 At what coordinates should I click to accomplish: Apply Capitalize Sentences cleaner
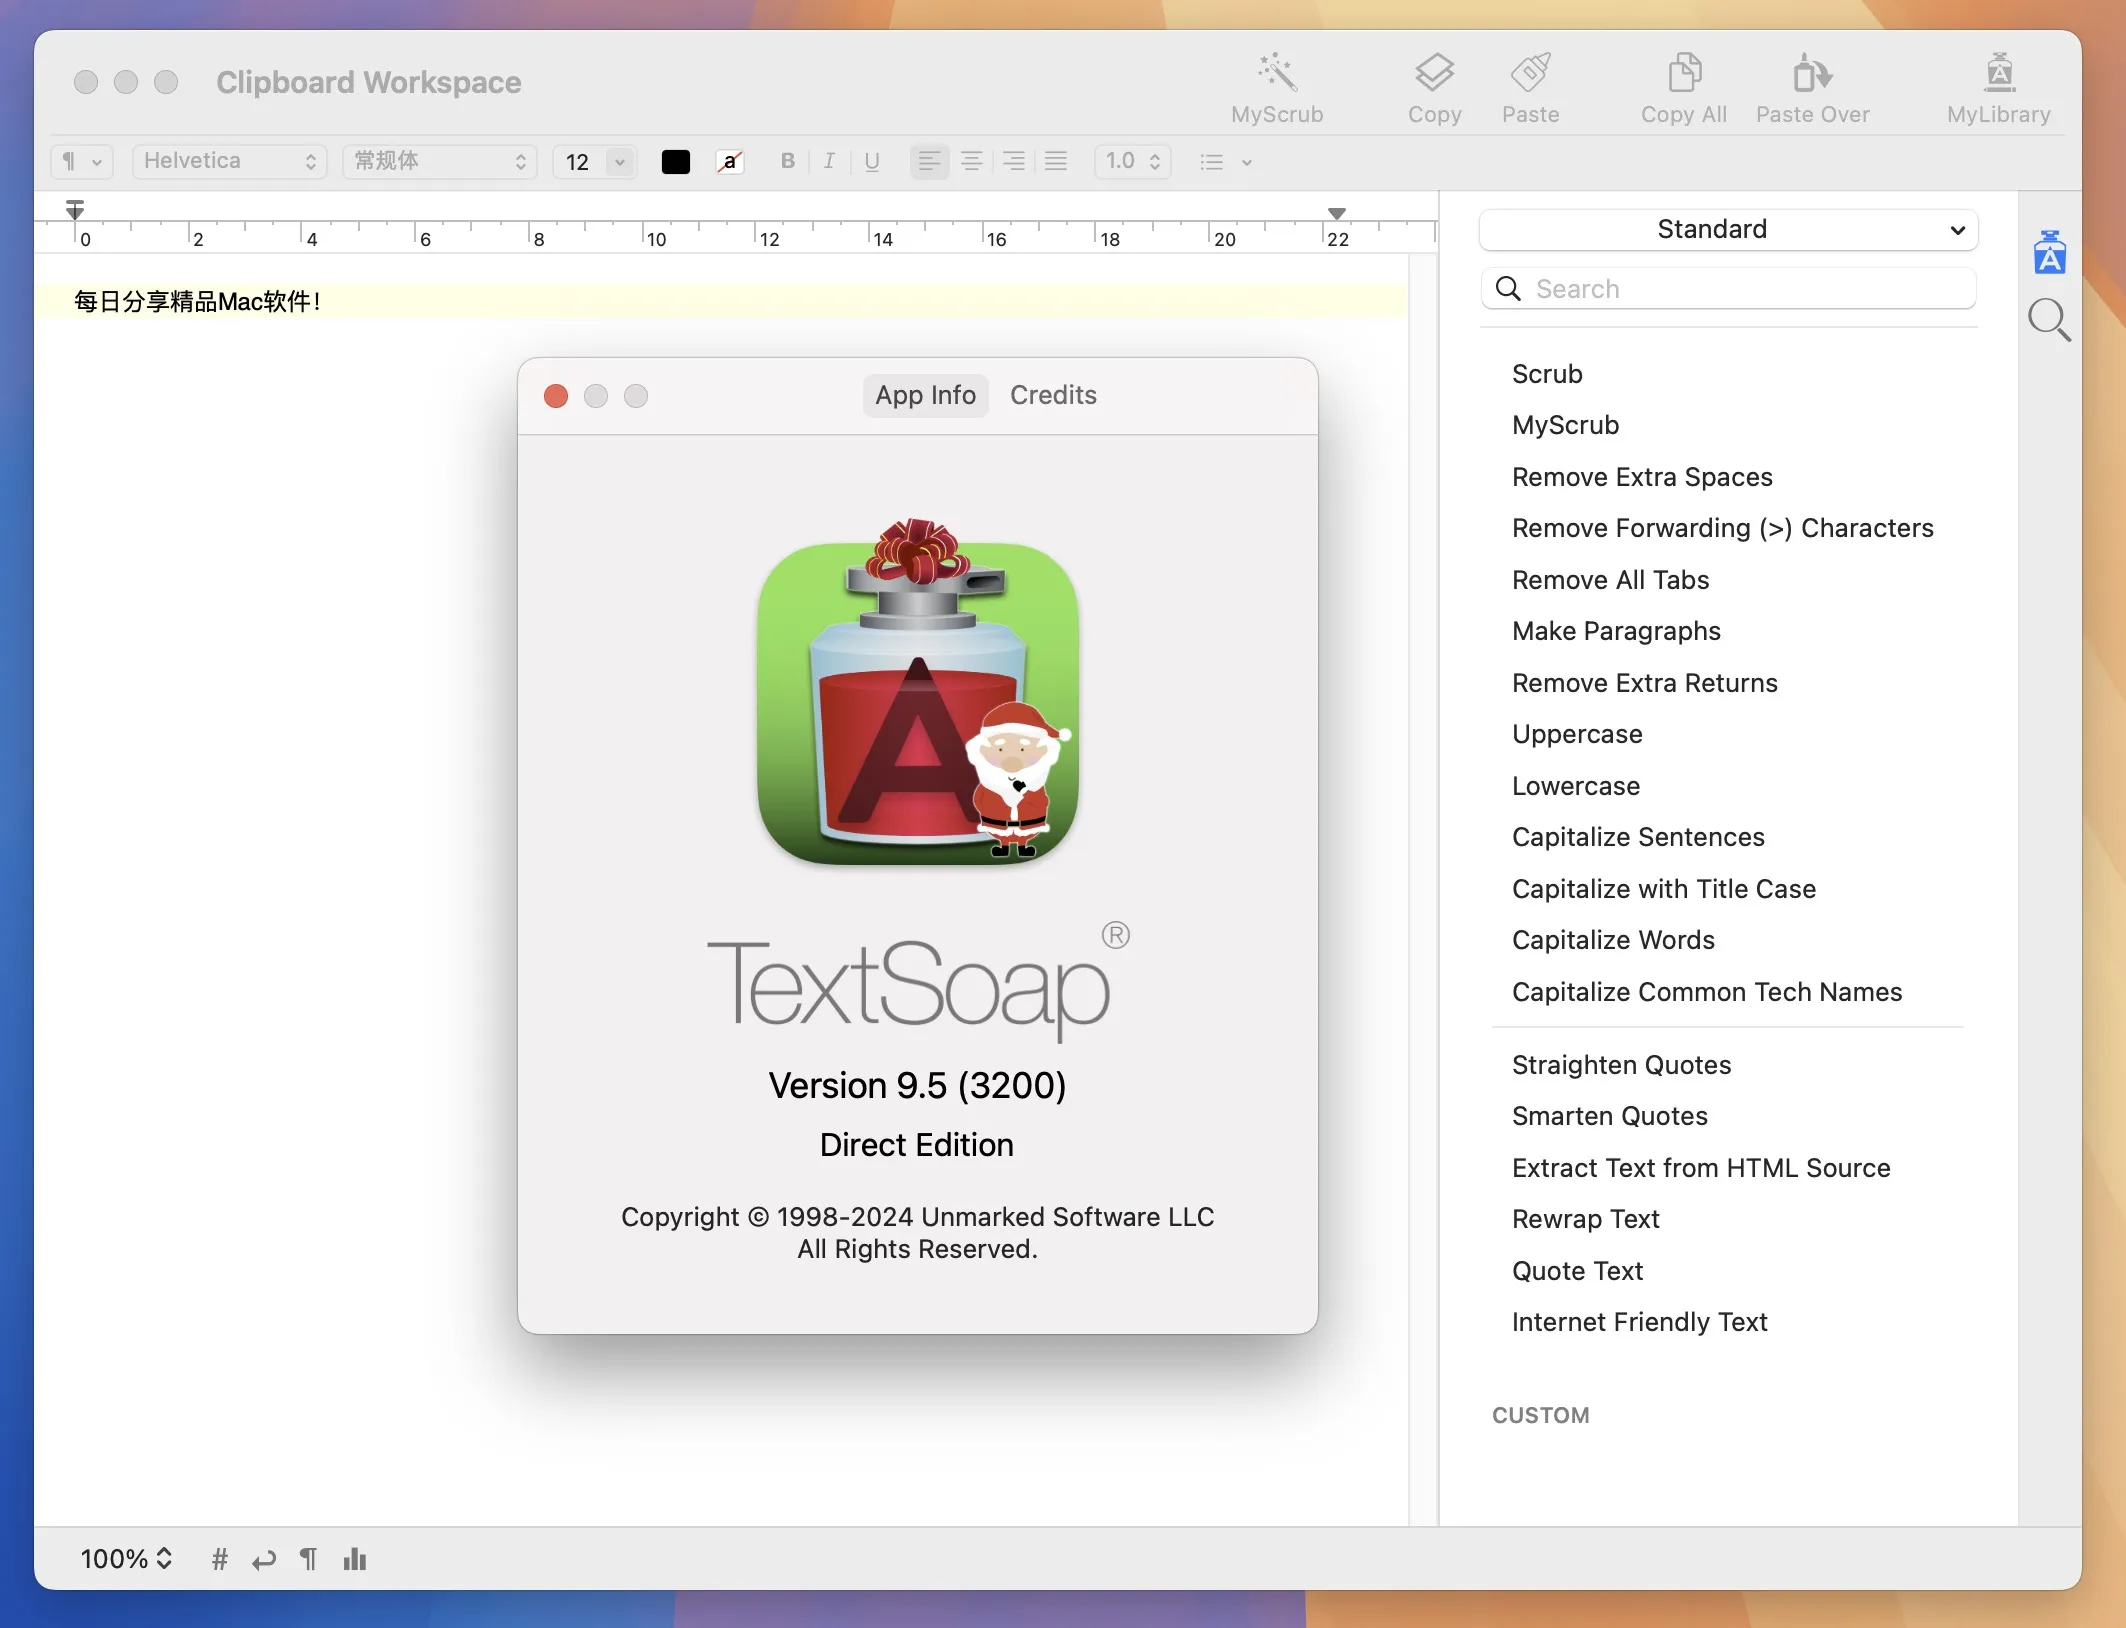(x=1638, y=837)
